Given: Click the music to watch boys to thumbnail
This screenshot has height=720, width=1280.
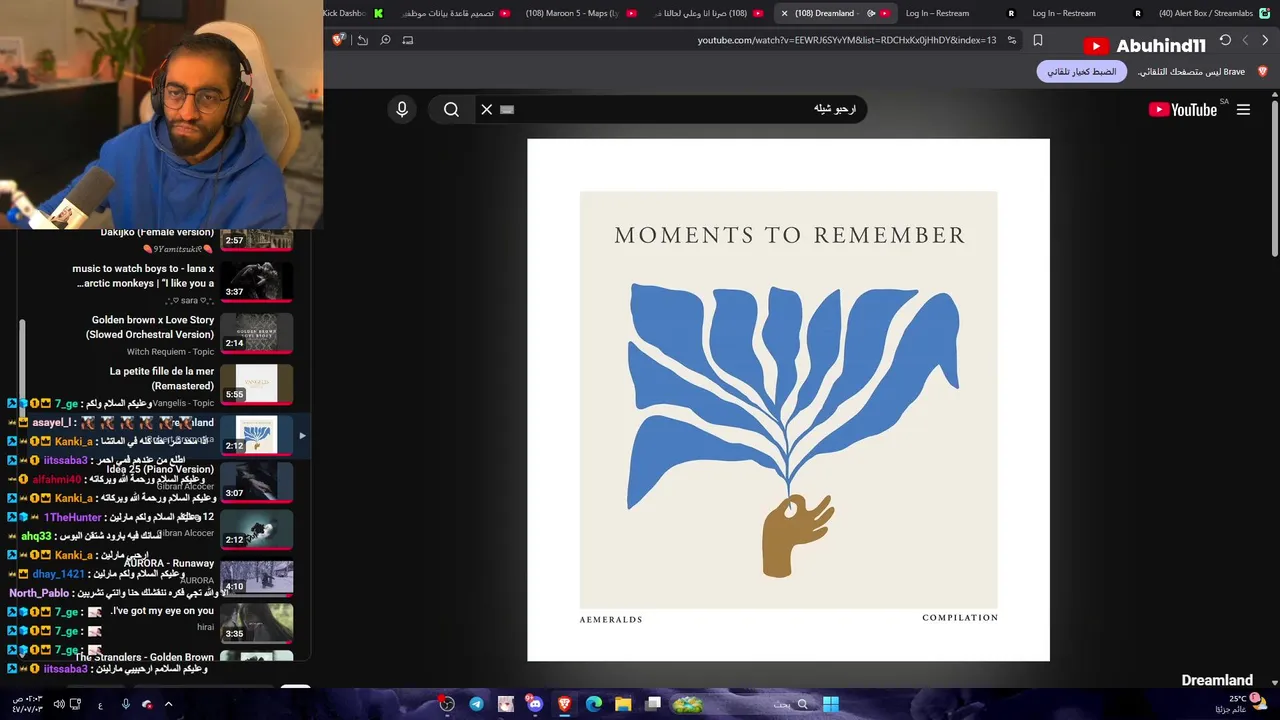Looking at the screenshot, I should (x=256, y=281).
